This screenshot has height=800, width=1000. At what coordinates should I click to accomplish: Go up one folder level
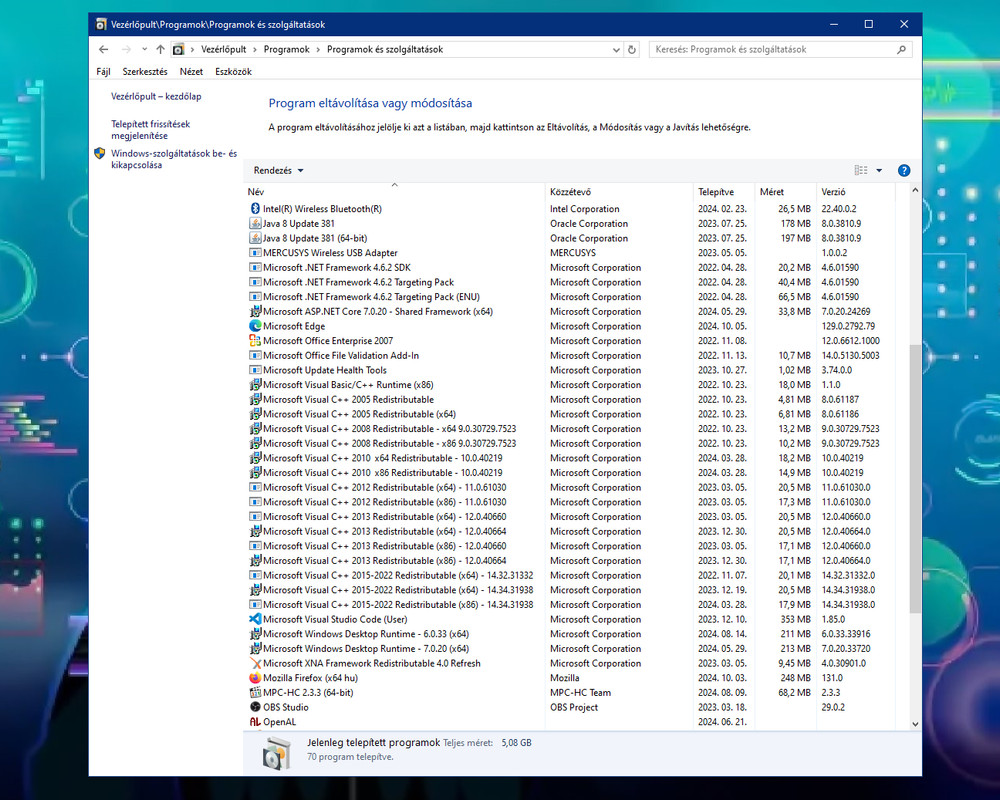(x=160, y=49)
